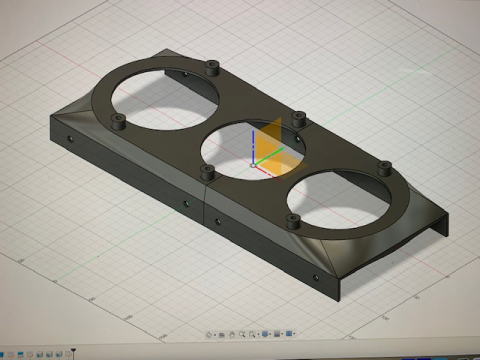The width and height of the screenshot is (480, 360).
Task: Expand the Display Settings dropdown arrow
Action: [x=270, y=334]
